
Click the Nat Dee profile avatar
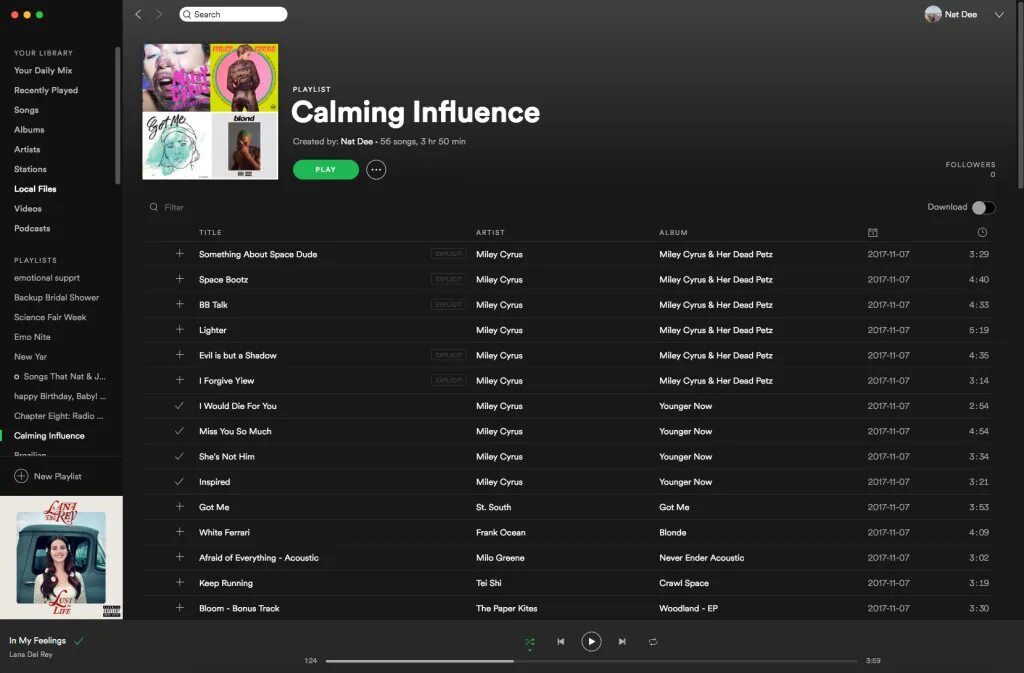[933, 14]
